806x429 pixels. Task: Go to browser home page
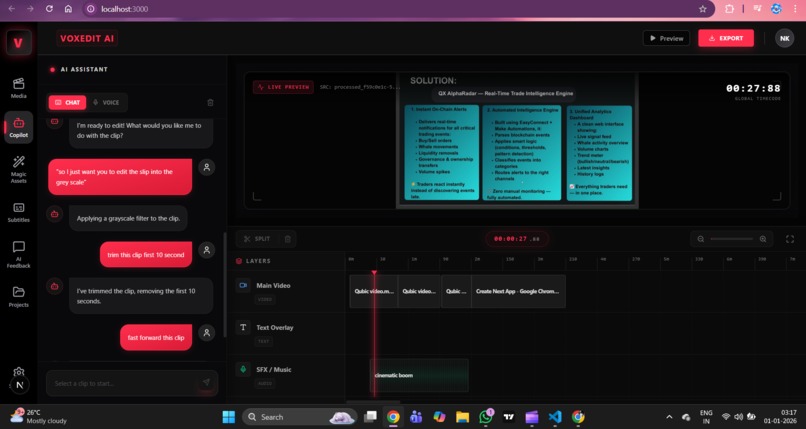pyautogui.click(x=68, y=9)
